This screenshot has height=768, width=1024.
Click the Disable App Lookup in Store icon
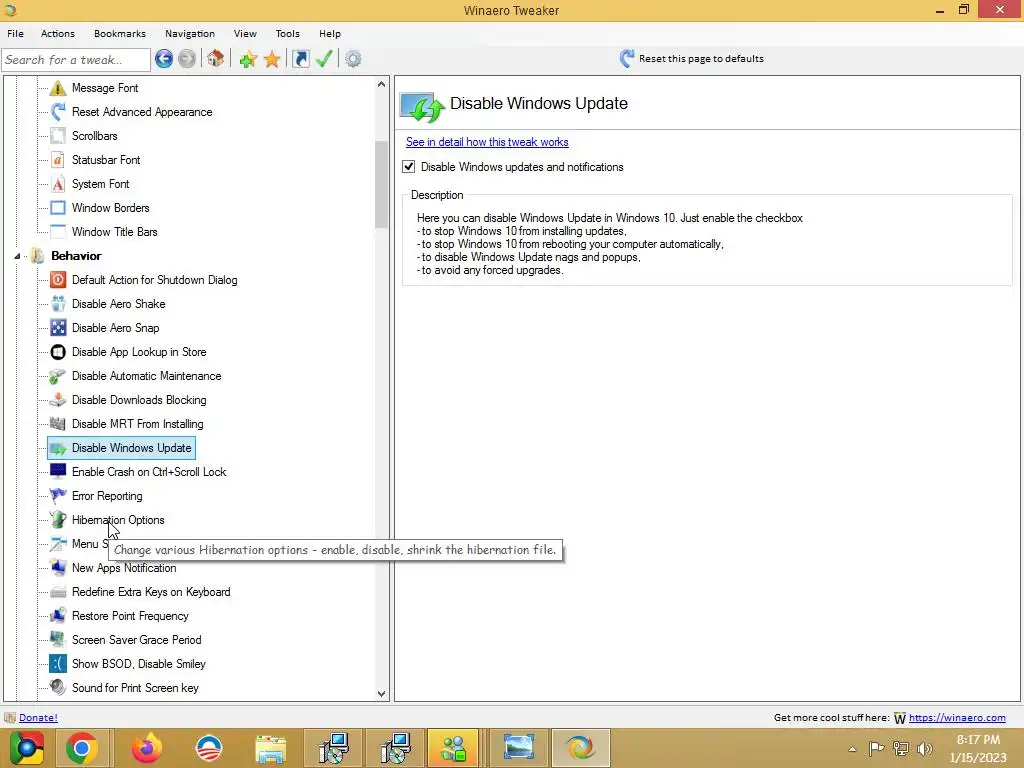tap(57, 352)
